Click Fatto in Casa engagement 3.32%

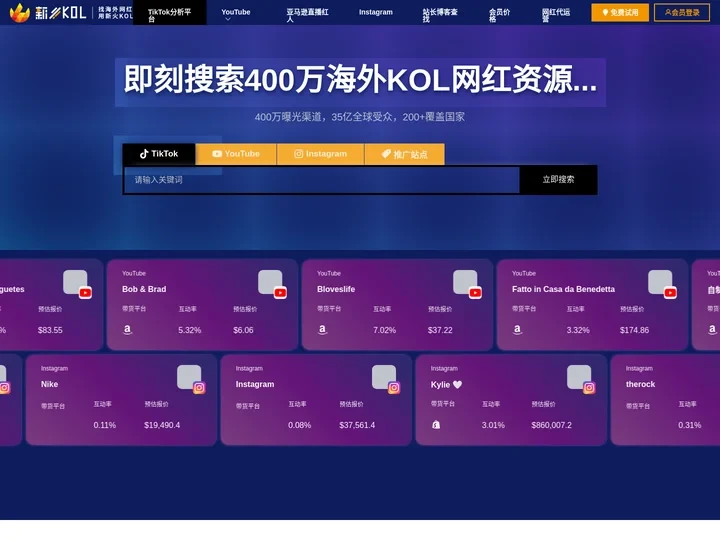578,330
